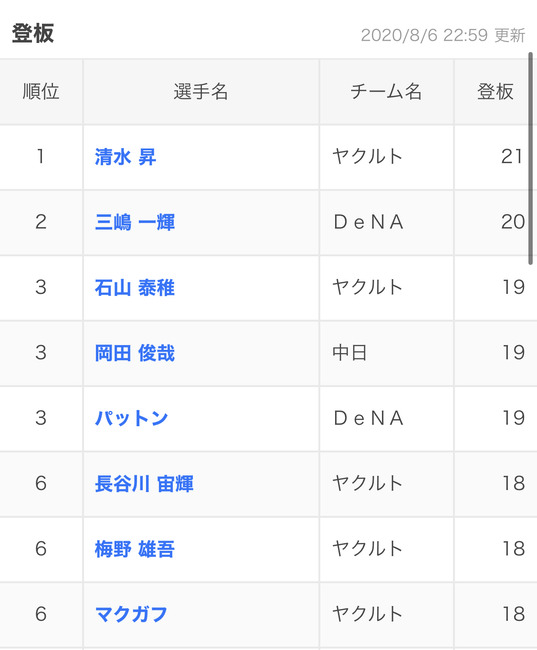
Task: Click DeNA team cell for 三嶋 一輝
Action: click(x=386, y=222)
